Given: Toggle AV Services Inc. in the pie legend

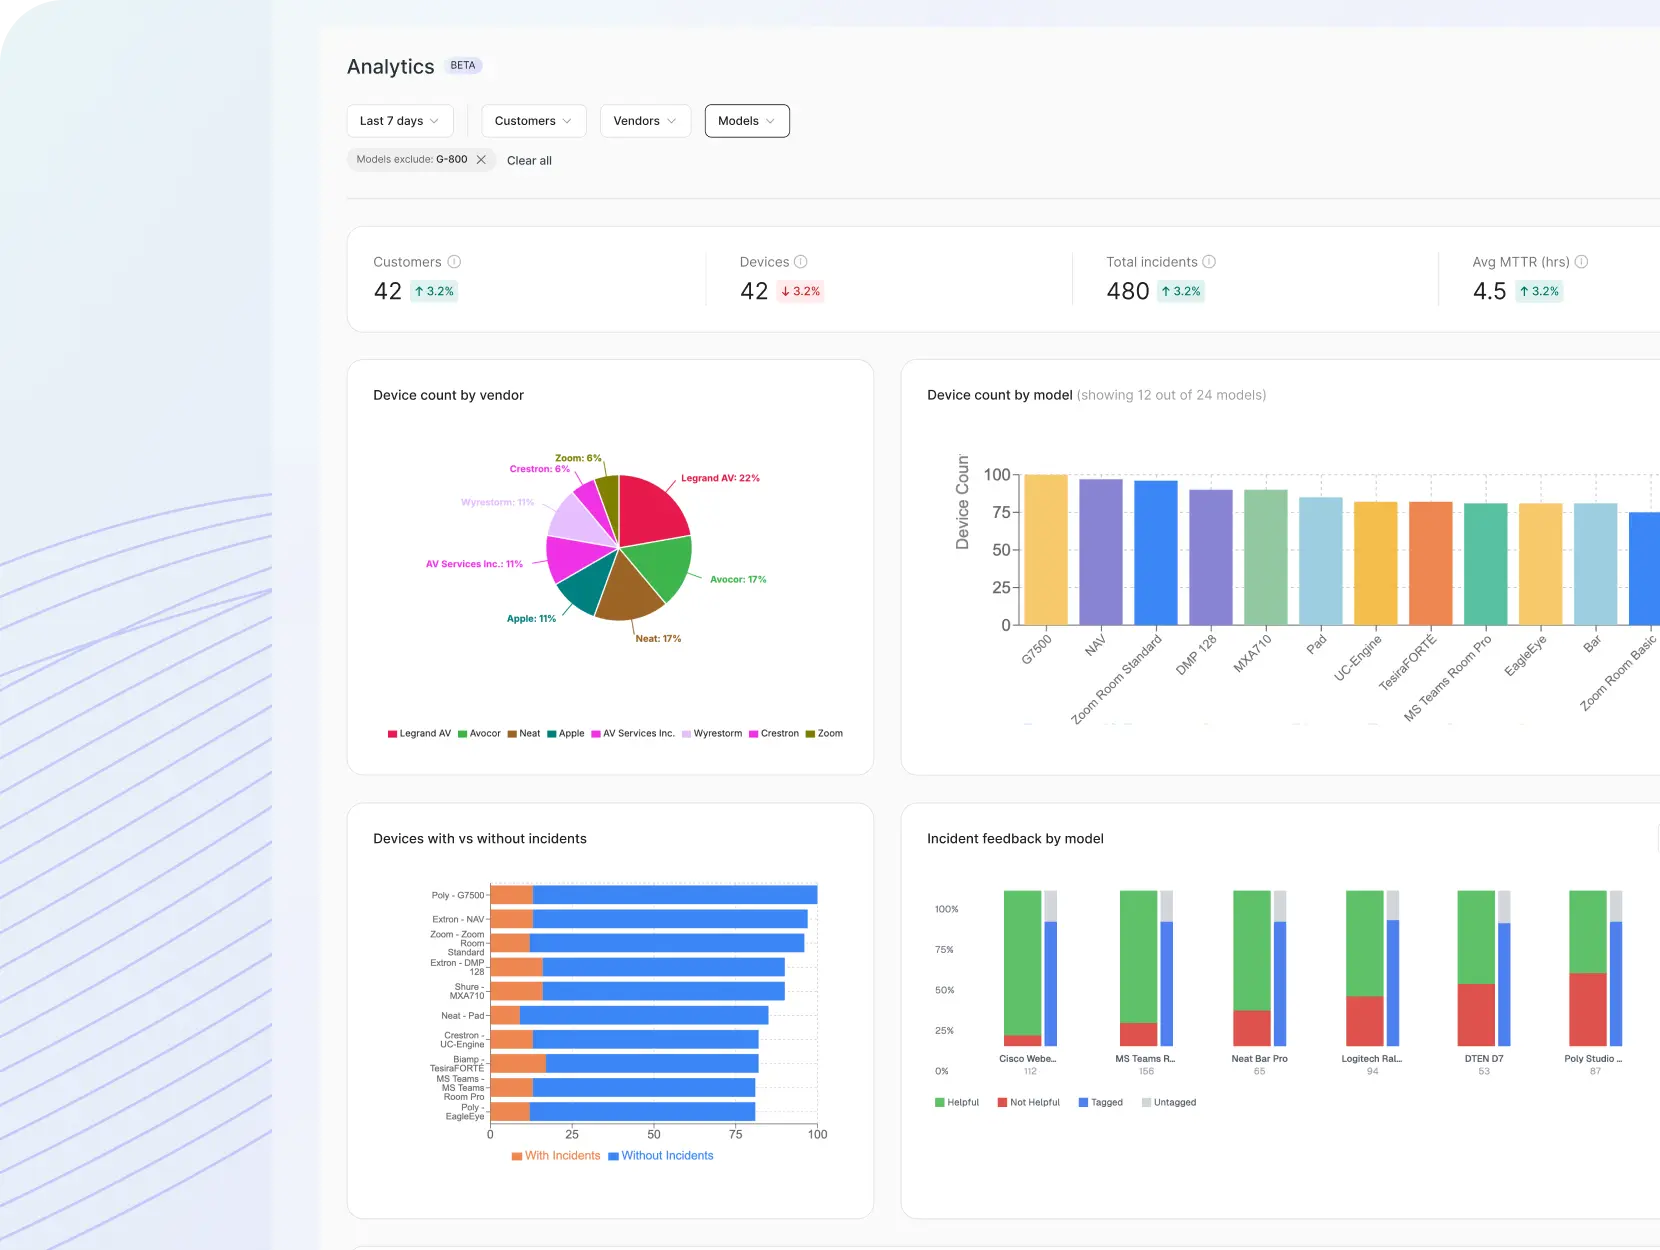Looking at the screenshot, I should tap(633, 734).
